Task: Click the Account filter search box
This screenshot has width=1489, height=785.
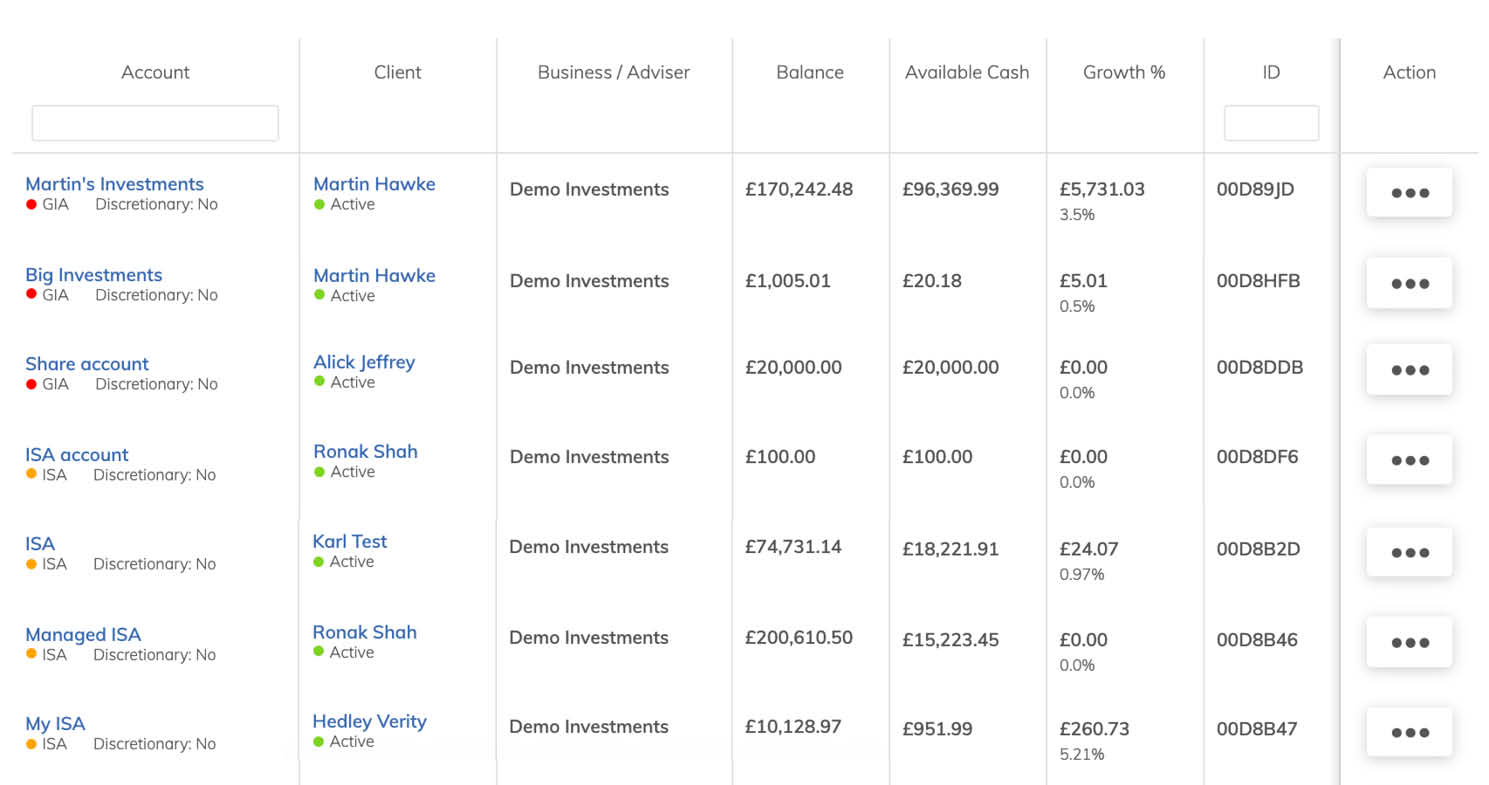Action: click(x=154, y=122)
